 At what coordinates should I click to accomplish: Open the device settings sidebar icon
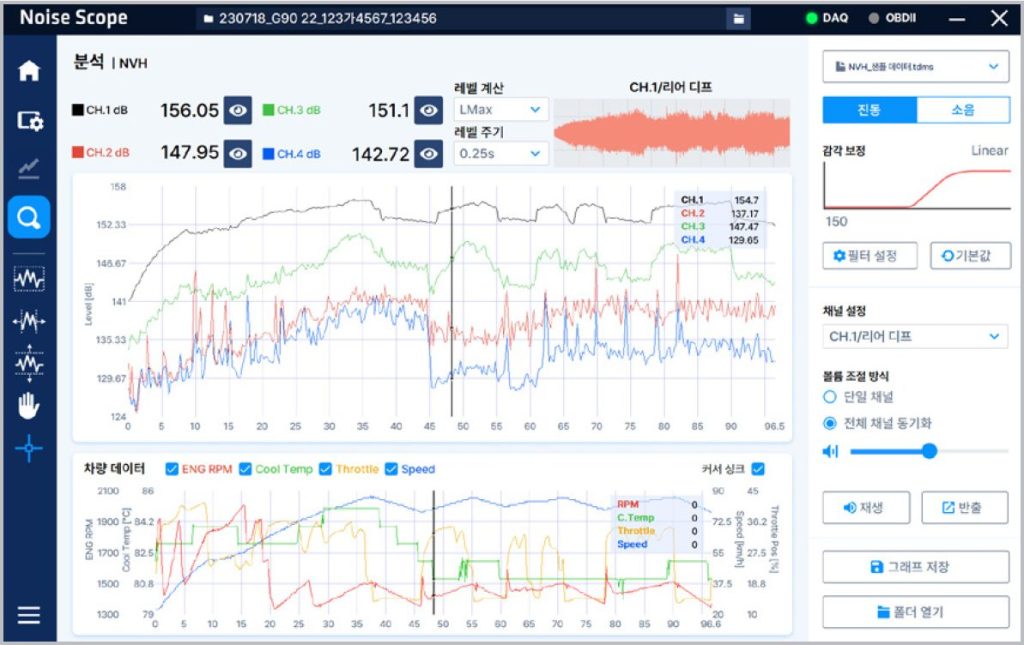click(x=29, y=121)
